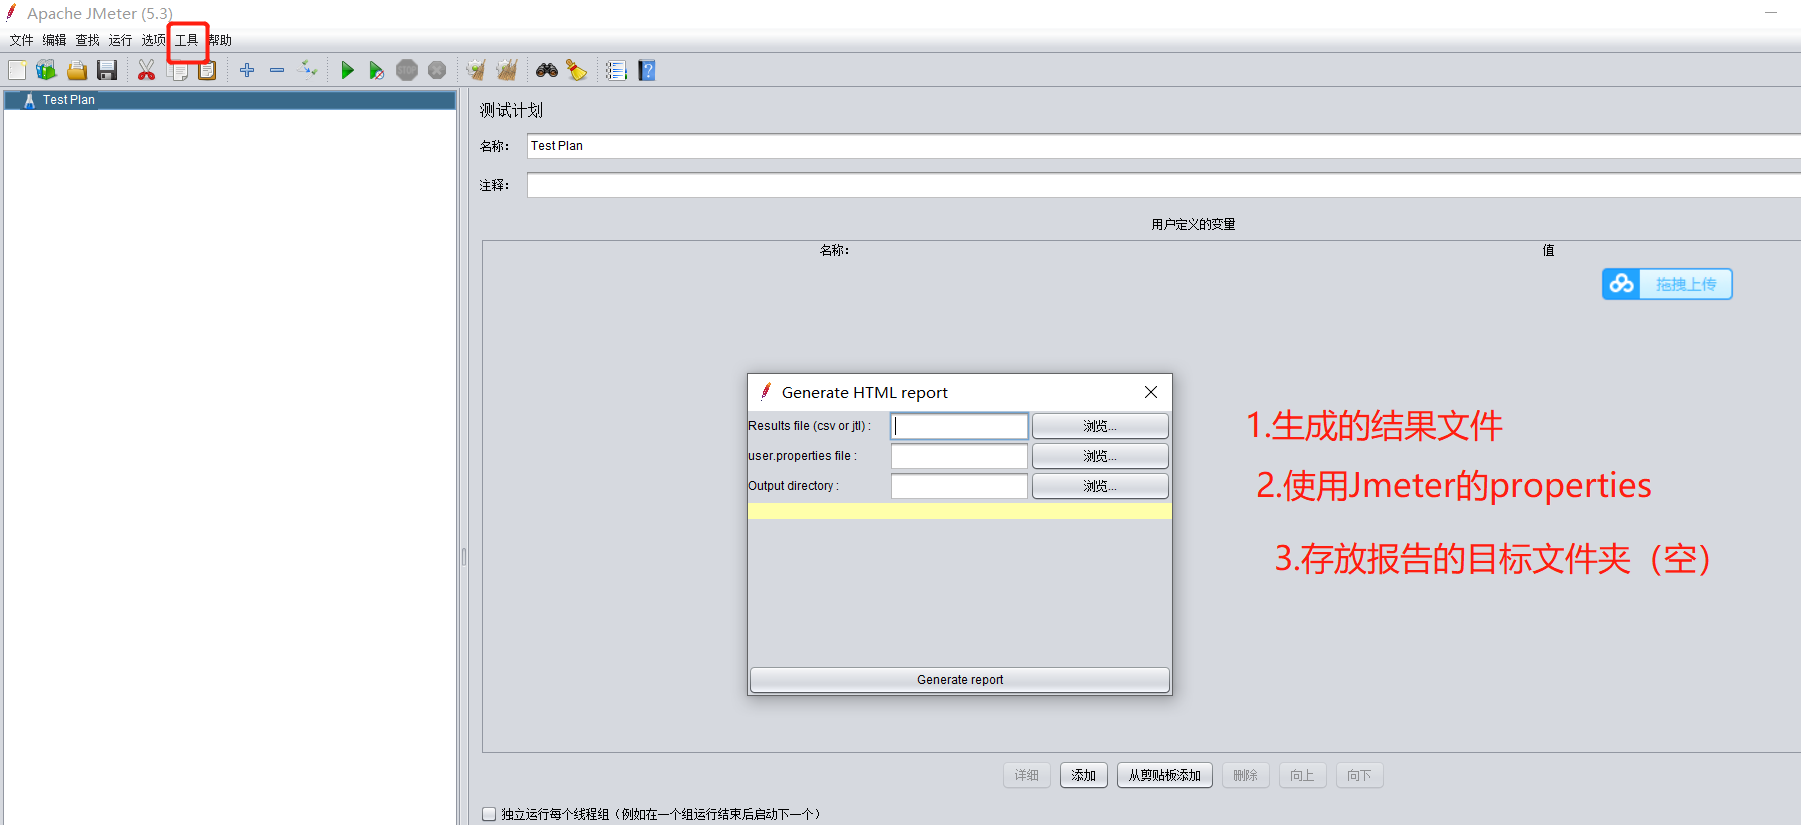Image resolution: width=1801 pixels, height=825 pixels.
Task: Click the cloud drag-upload widget
Action: coord(1667,284)
